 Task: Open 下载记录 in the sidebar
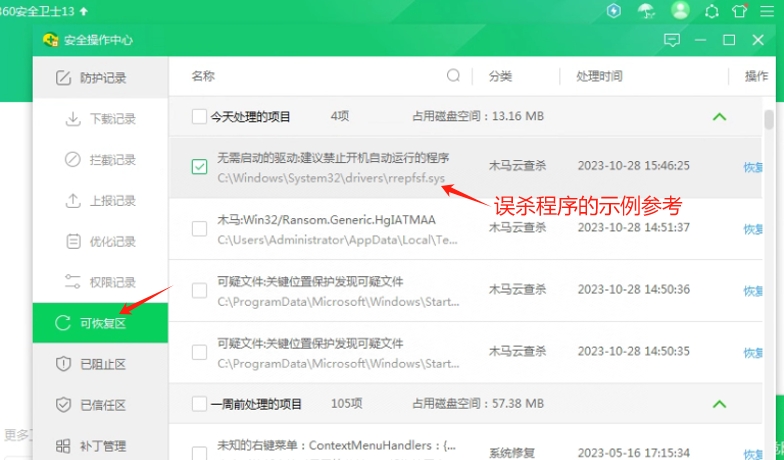[x=100, y=118]
